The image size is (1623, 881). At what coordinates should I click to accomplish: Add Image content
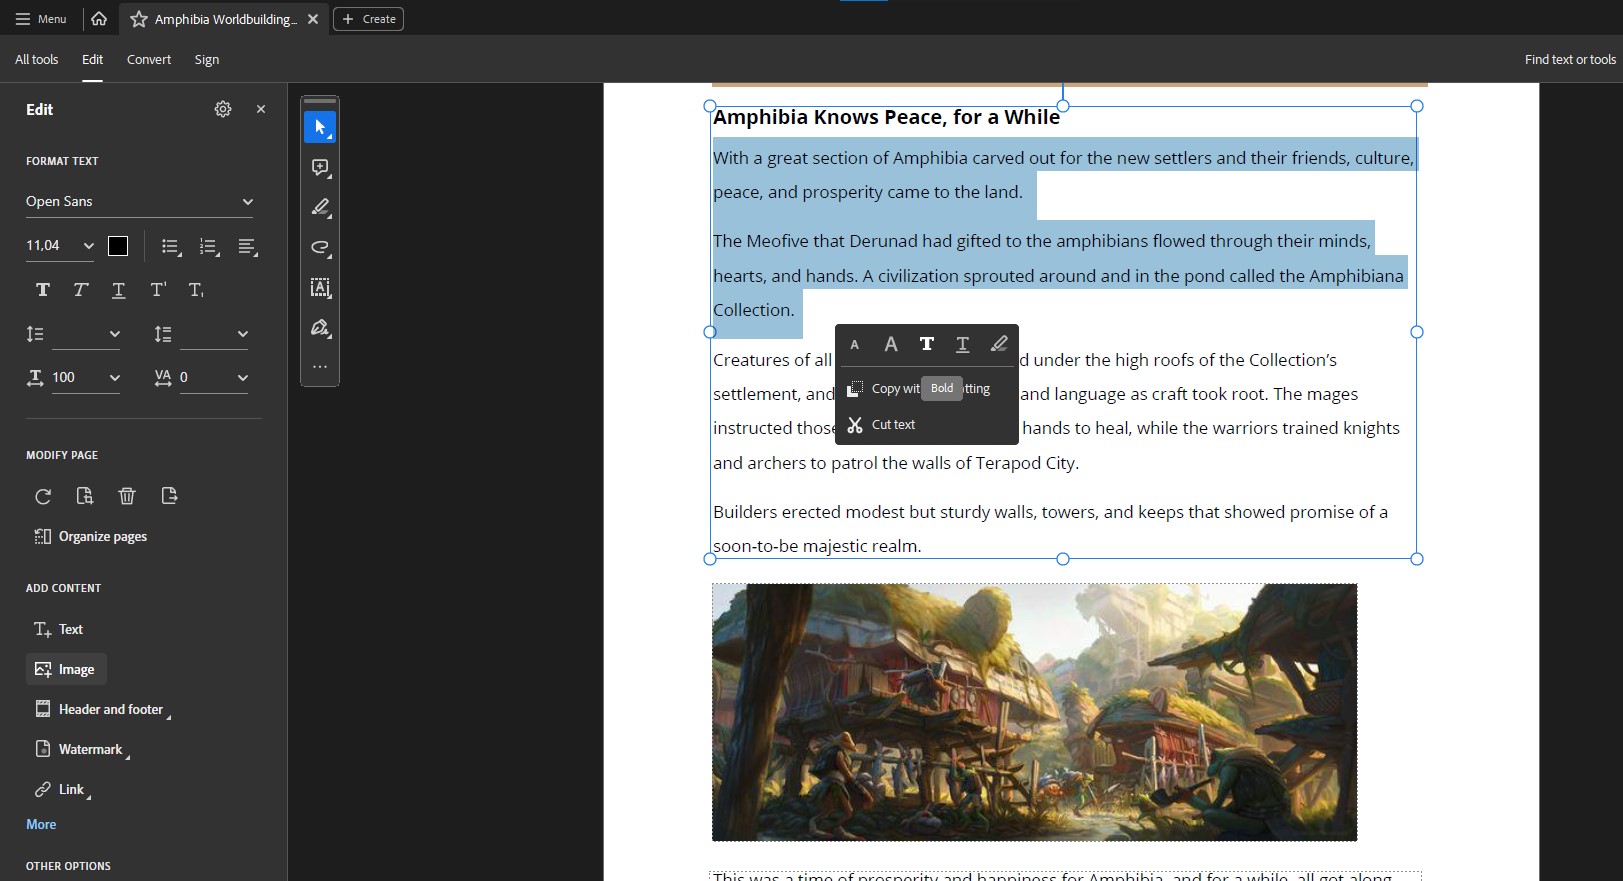66,669
